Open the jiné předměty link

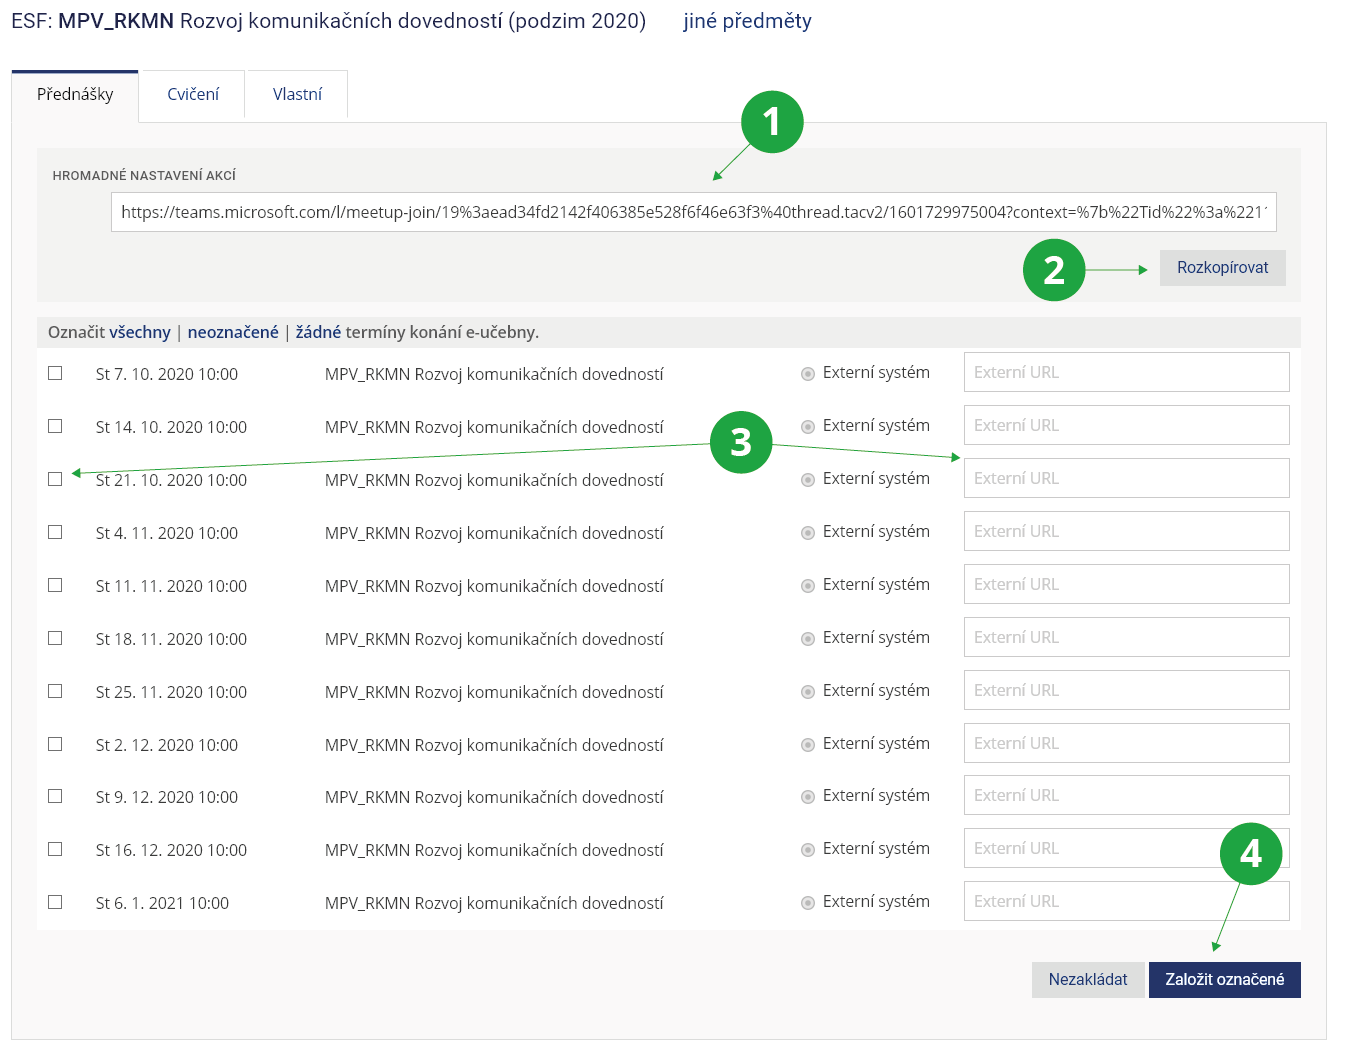tap(747, 21)
